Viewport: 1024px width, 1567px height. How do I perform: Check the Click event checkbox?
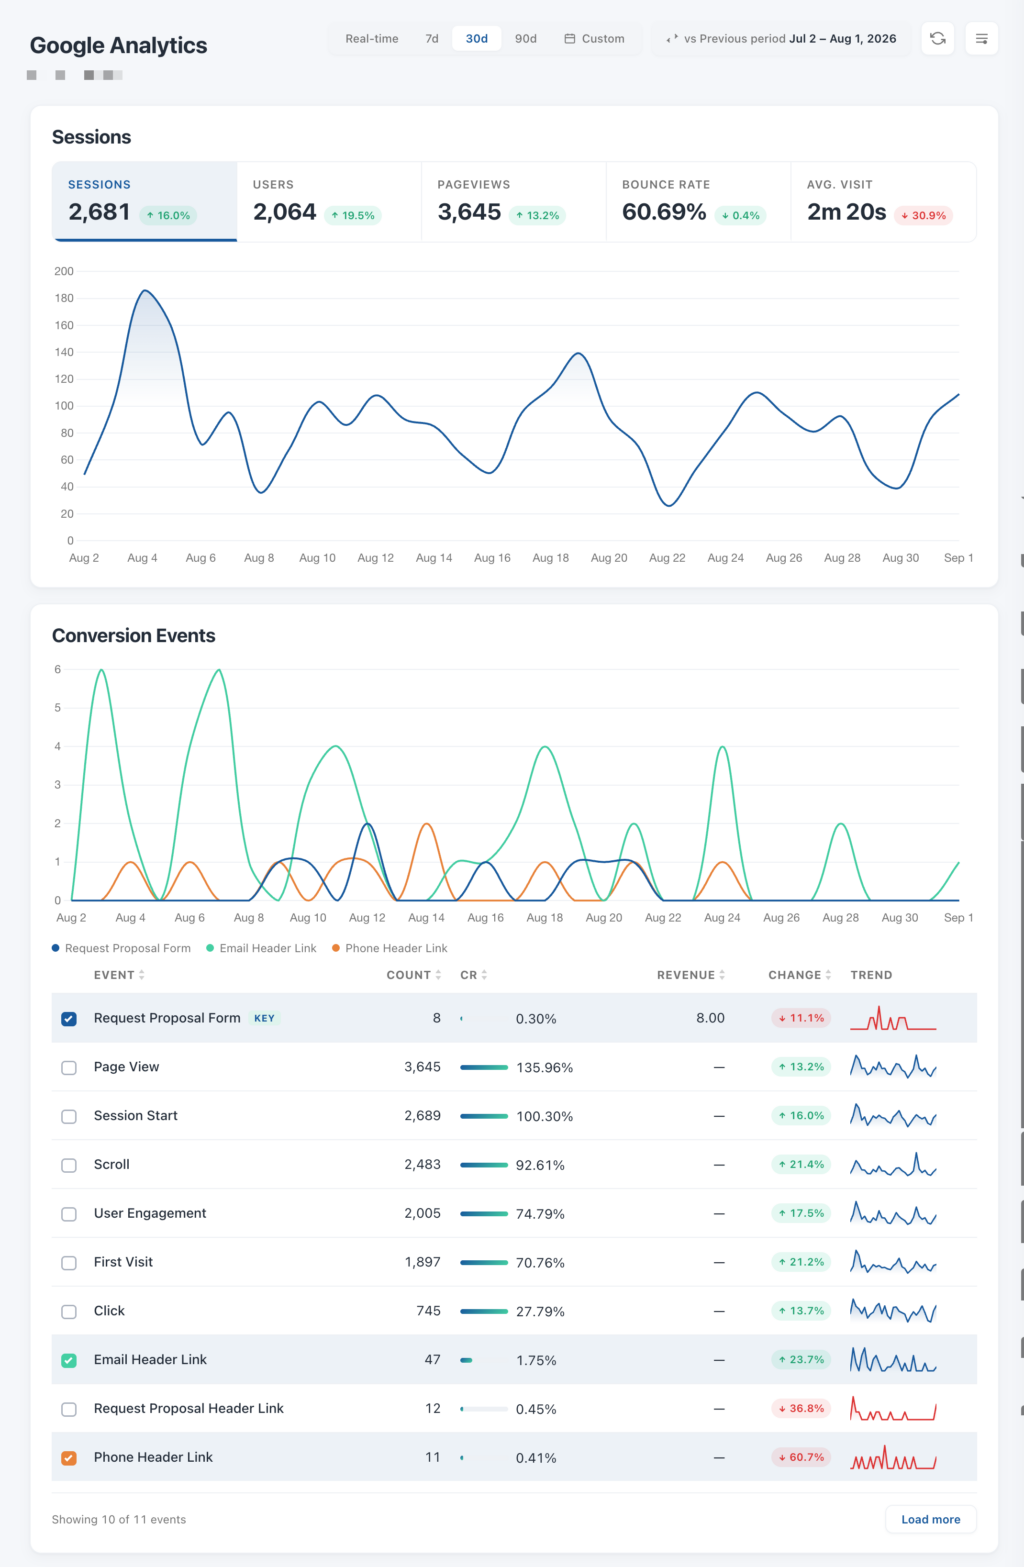[69, 1312]
